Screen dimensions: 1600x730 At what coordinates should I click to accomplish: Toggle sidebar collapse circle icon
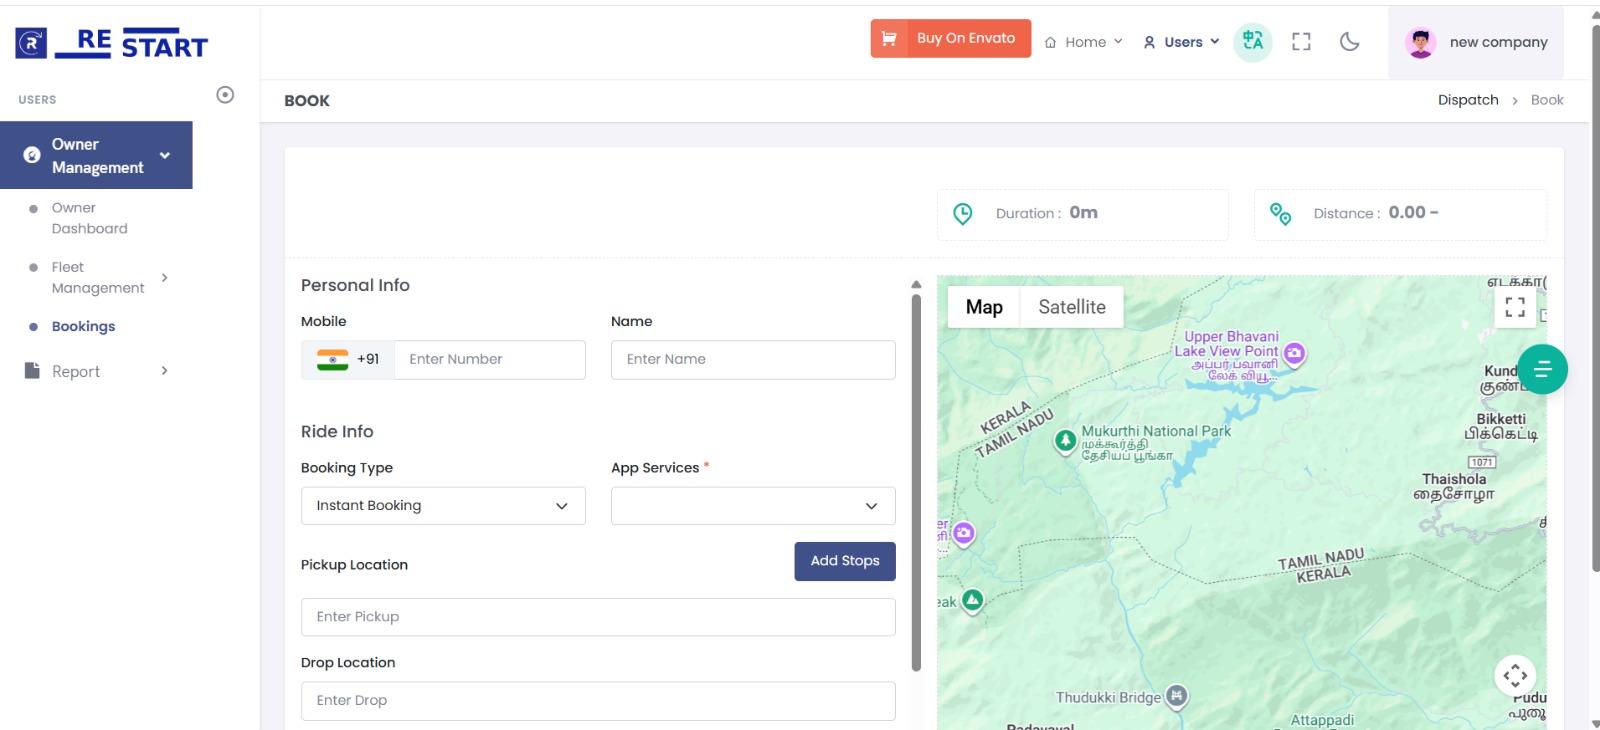225,95
